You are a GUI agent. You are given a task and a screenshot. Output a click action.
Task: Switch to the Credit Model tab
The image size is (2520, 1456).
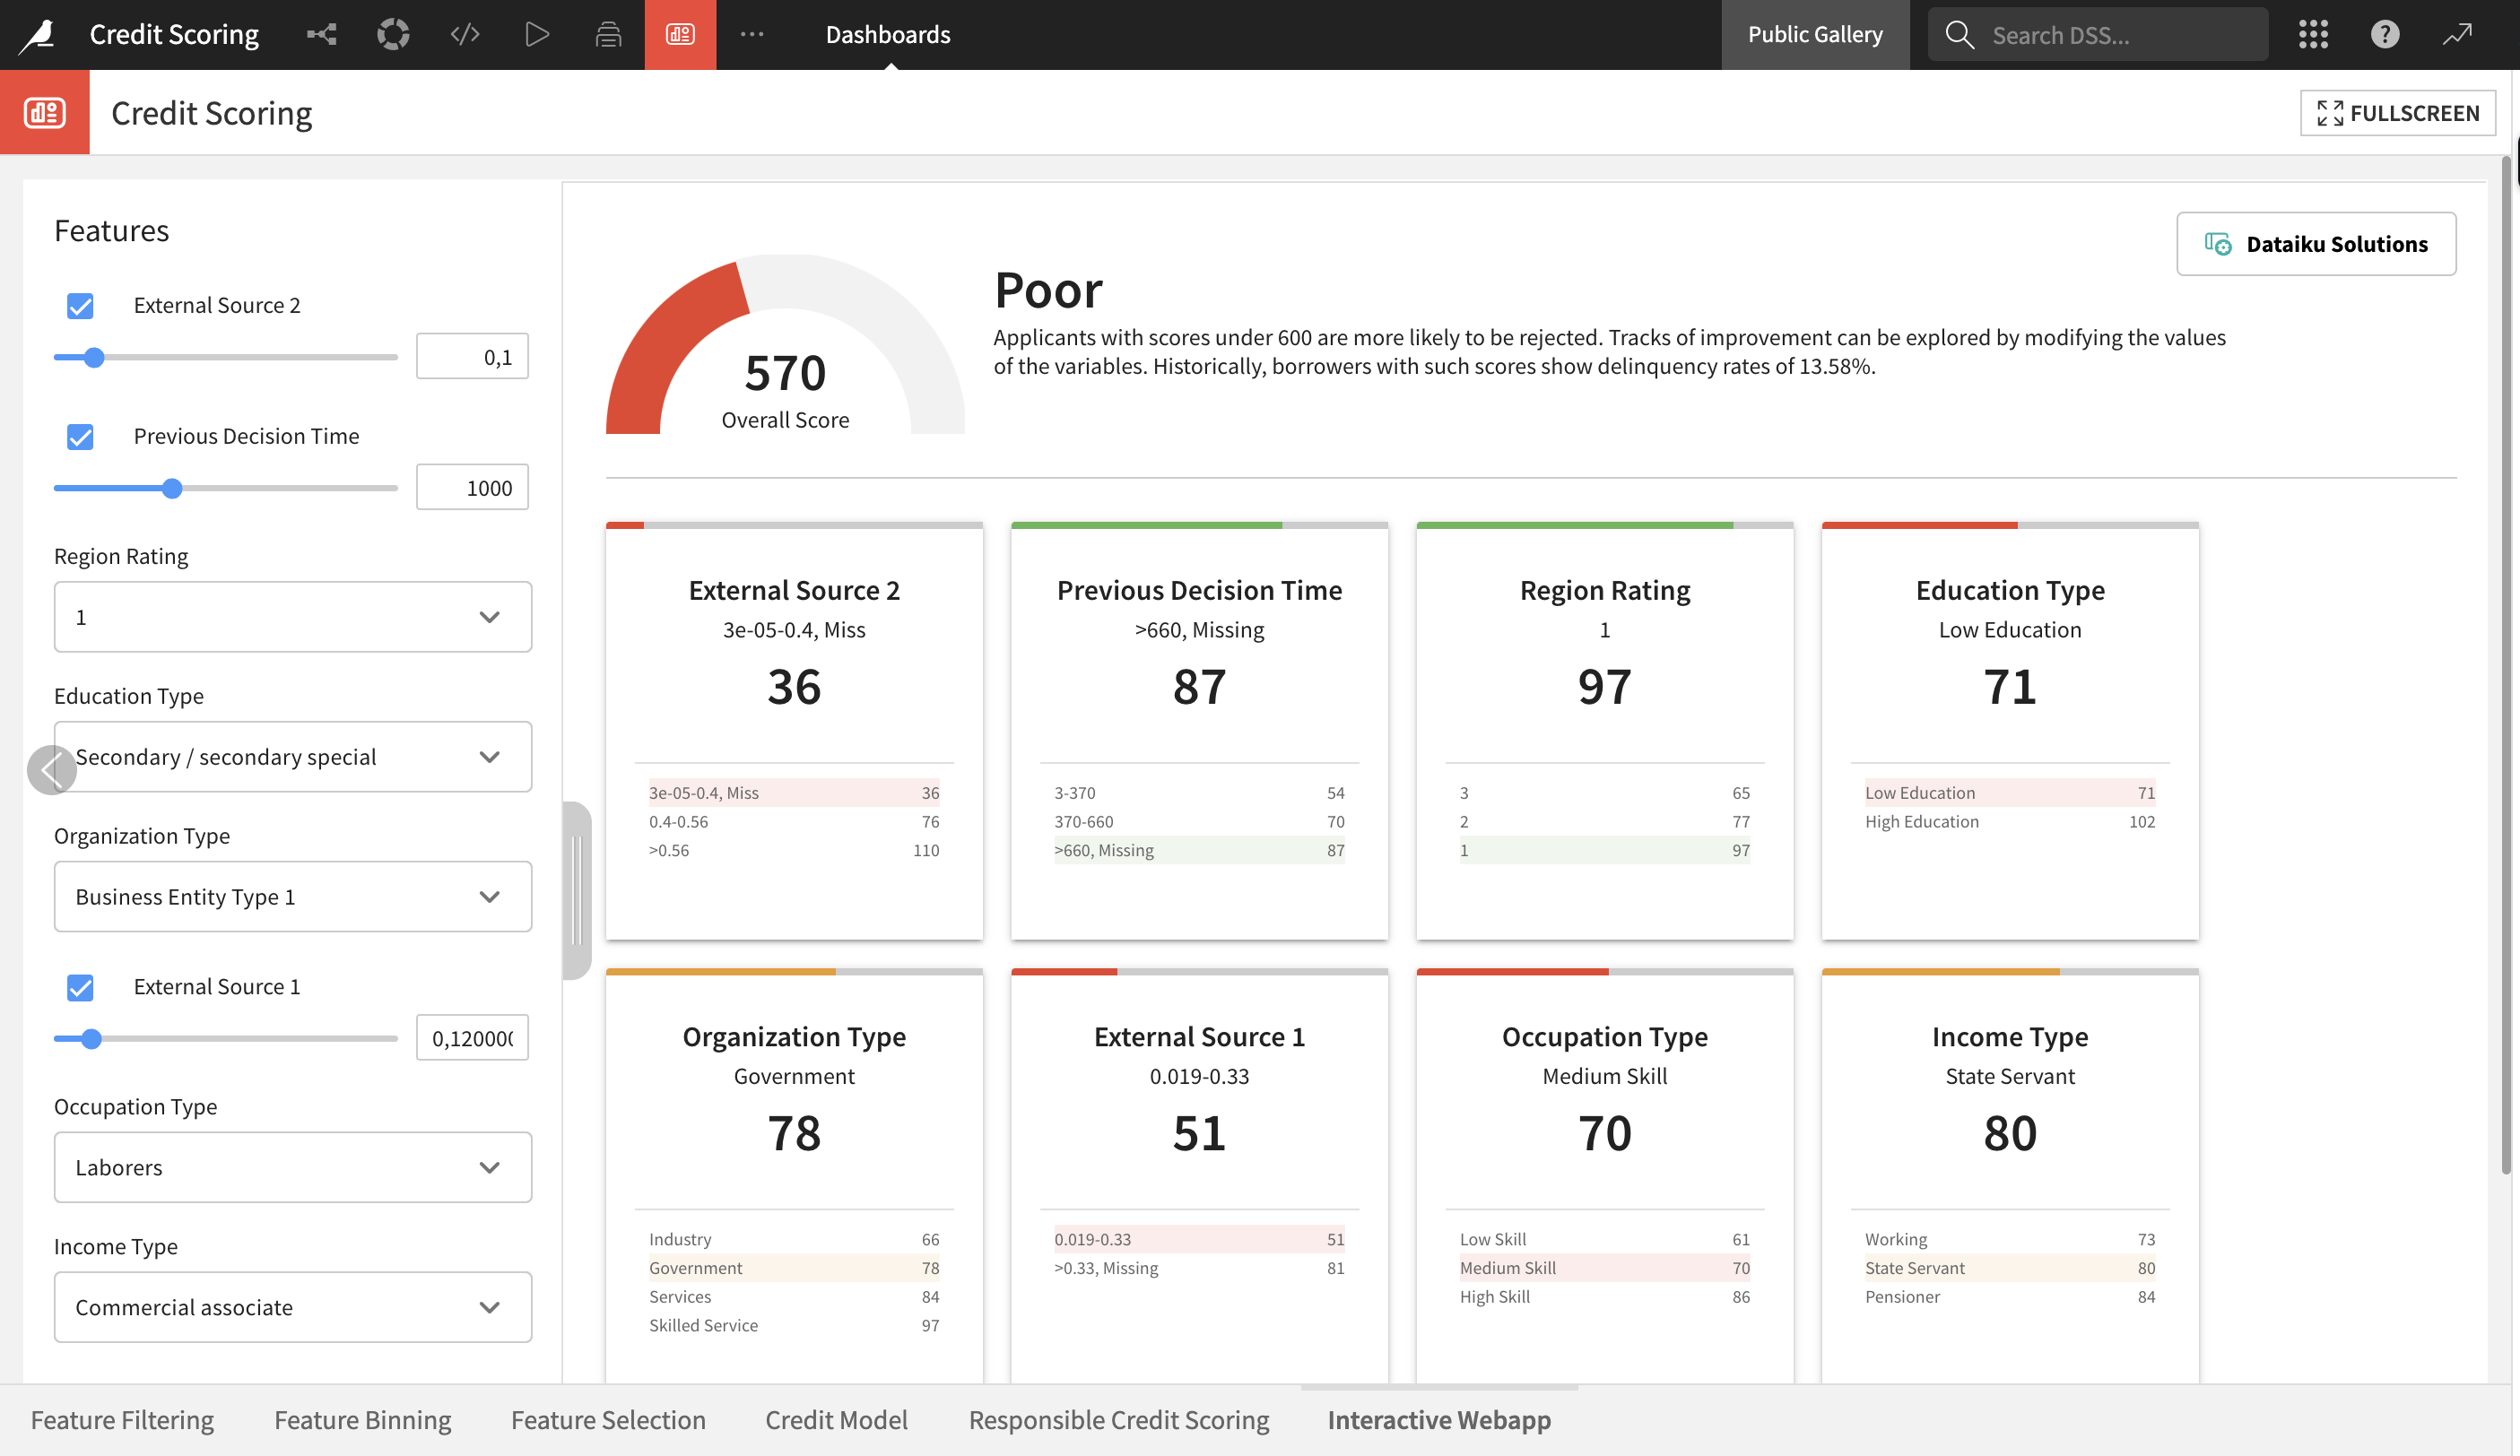pos(837,1419)
